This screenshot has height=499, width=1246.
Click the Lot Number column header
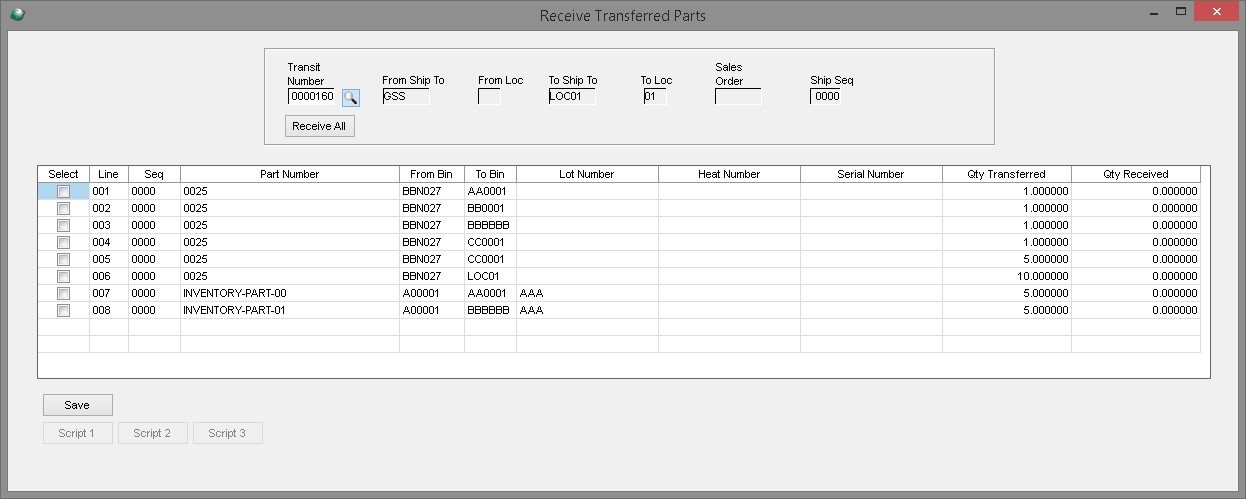point(587,174)
